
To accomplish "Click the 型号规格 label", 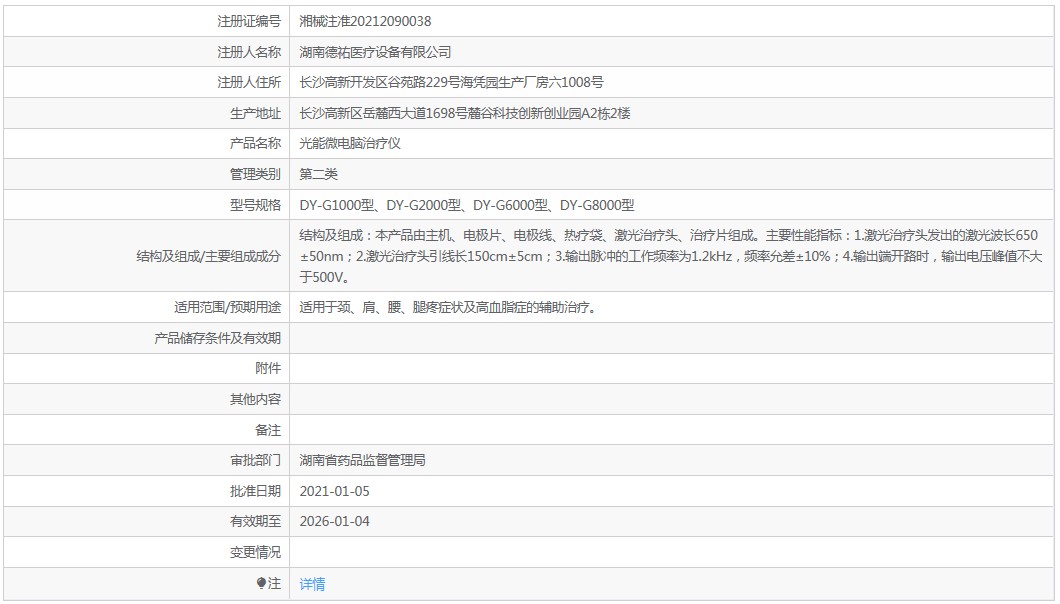I will 255,205.
